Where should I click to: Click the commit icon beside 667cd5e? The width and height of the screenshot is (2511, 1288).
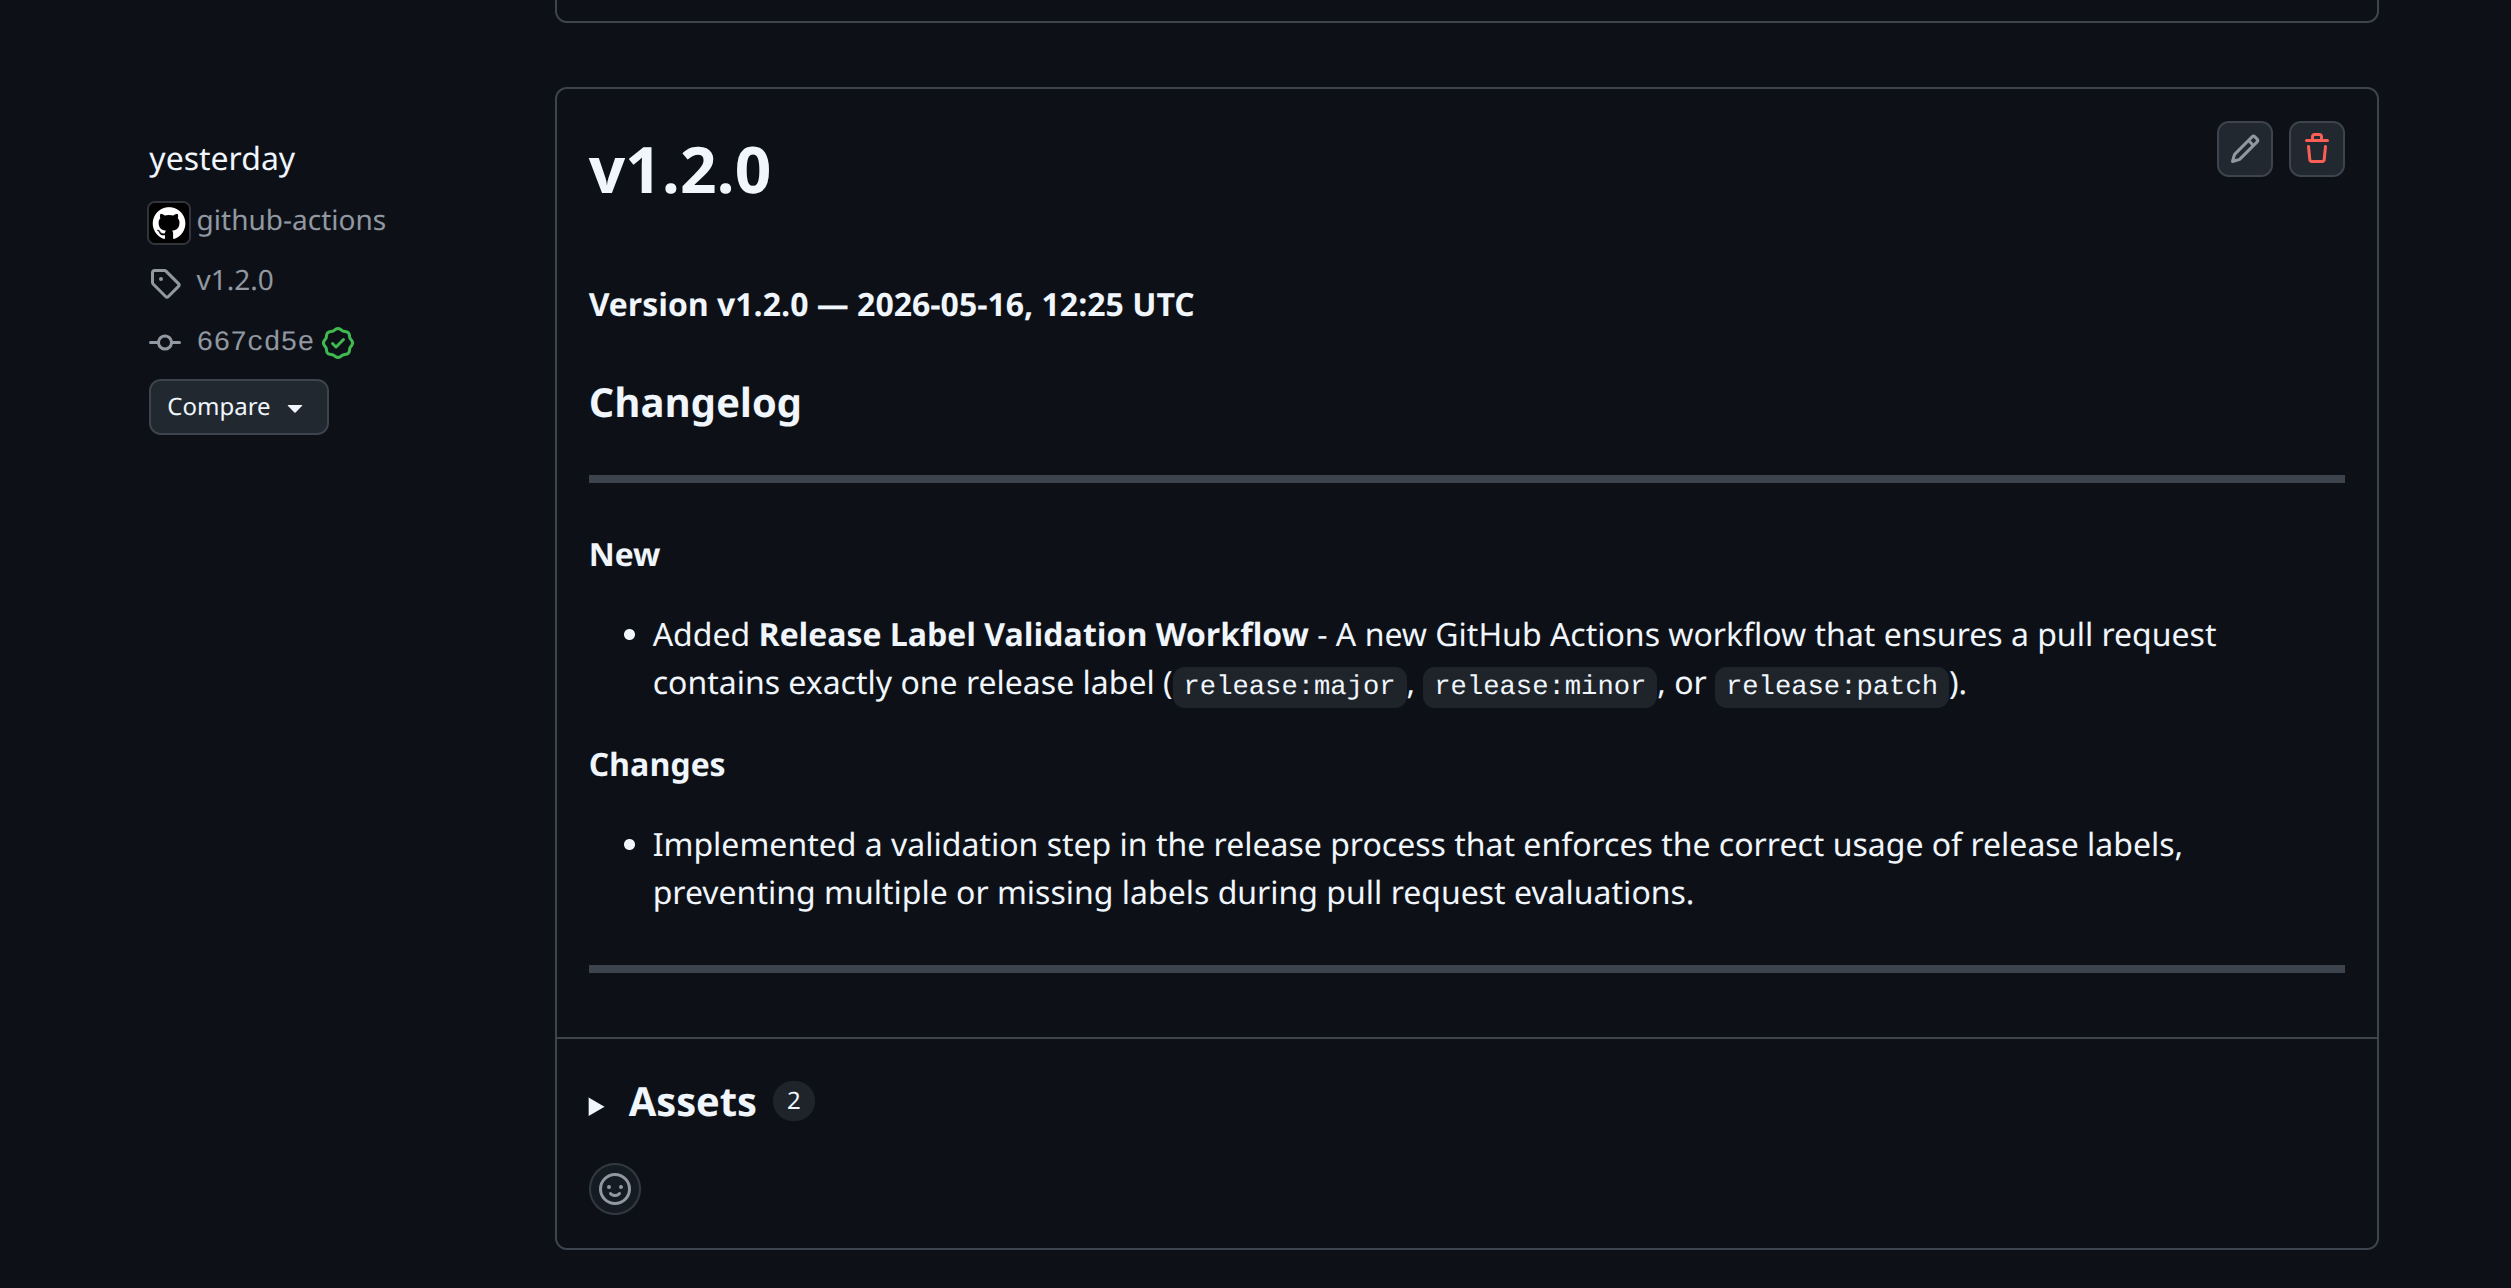click(x=165, y=343)
